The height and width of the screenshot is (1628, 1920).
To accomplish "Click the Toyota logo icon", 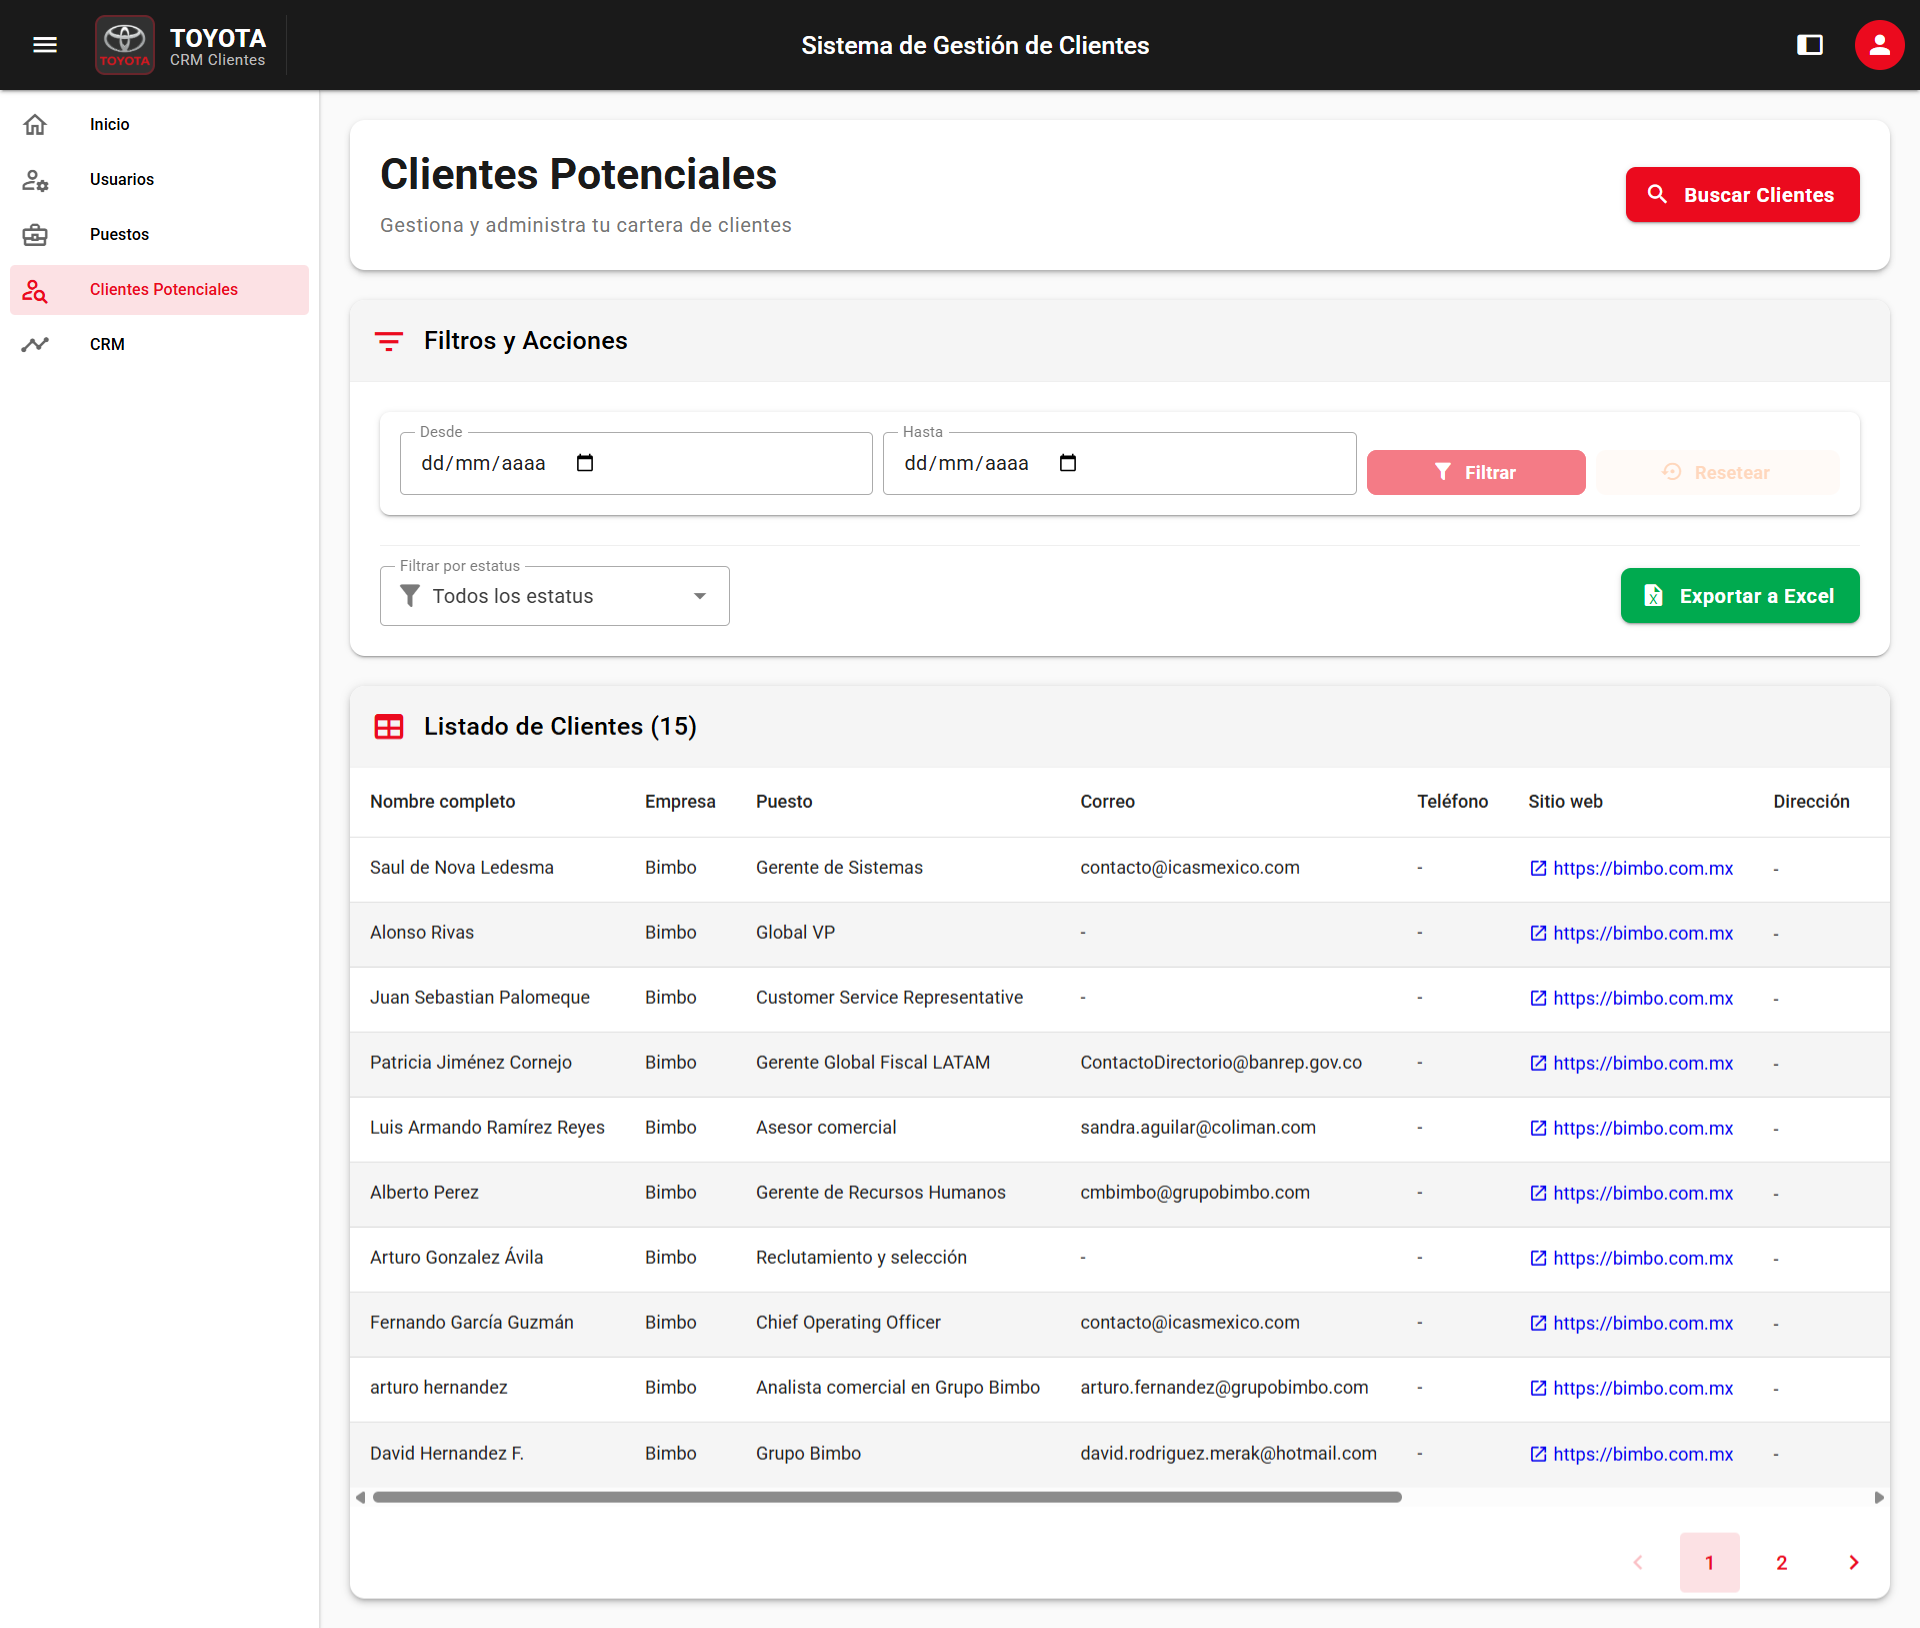I will point(125,45).
